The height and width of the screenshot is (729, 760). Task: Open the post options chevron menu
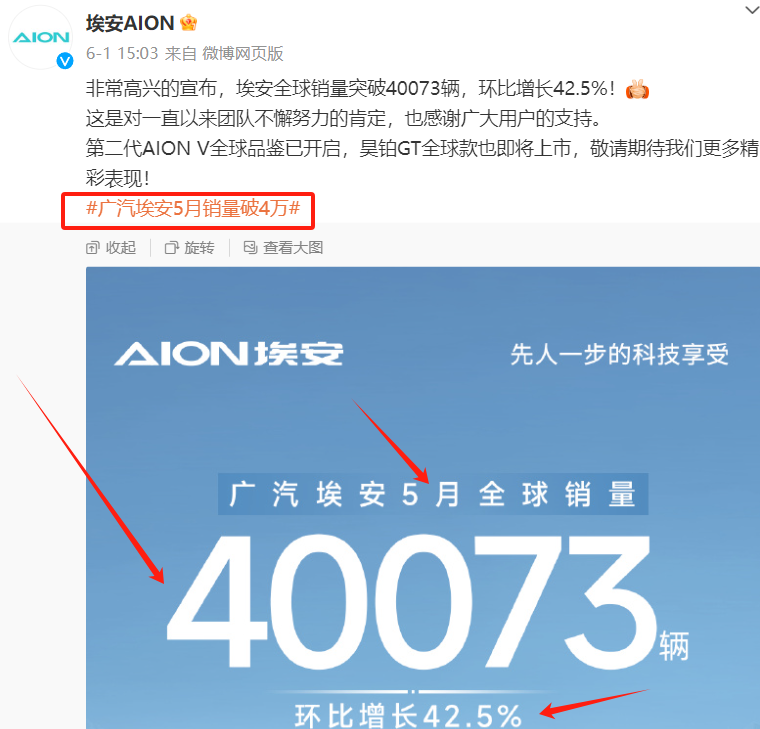[753, 10]
